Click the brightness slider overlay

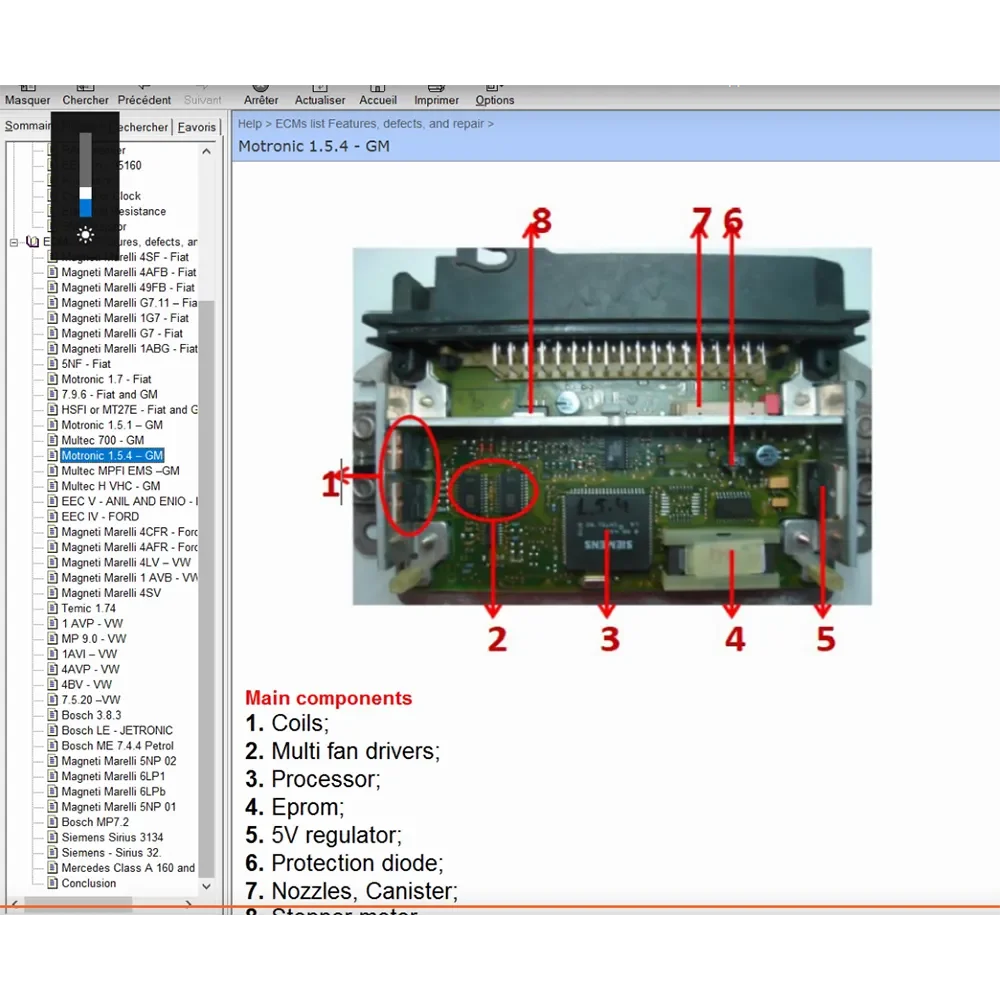tap(85, 175)
